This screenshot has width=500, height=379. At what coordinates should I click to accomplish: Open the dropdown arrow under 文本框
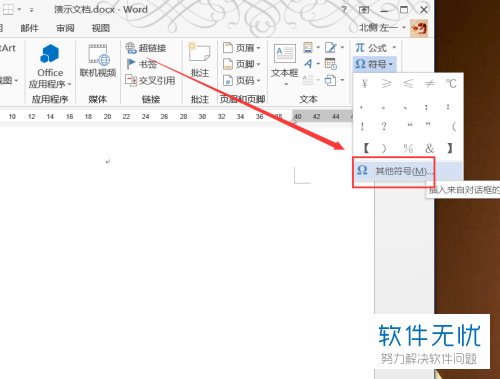click(286, 84)
